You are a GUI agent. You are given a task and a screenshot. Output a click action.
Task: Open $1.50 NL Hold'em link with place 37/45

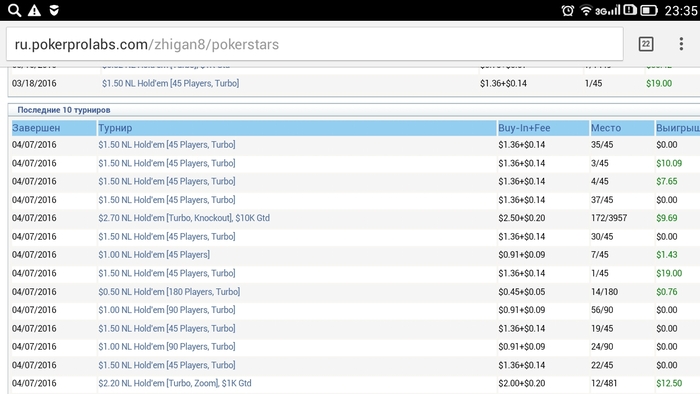coord(167,200)
